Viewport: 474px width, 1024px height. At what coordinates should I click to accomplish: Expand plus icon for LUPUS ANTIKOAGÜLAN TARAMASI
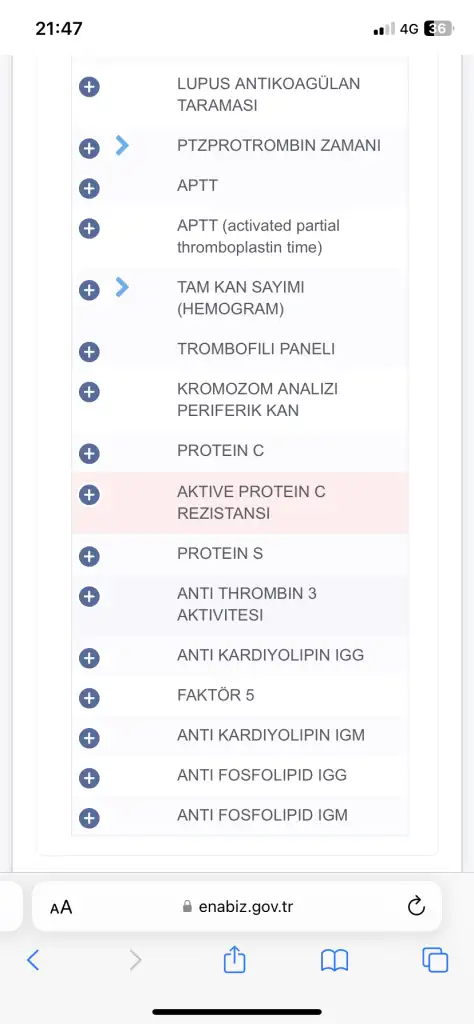click(89, 86)
